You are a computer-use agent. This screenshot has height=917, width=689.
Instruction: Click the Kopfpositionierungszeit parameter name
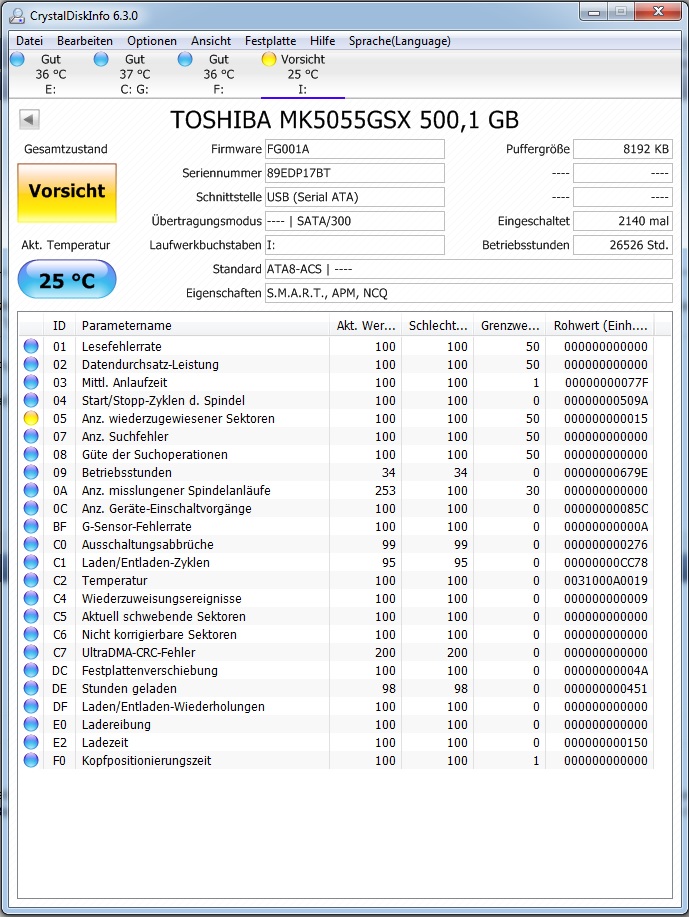click(146, 761)
